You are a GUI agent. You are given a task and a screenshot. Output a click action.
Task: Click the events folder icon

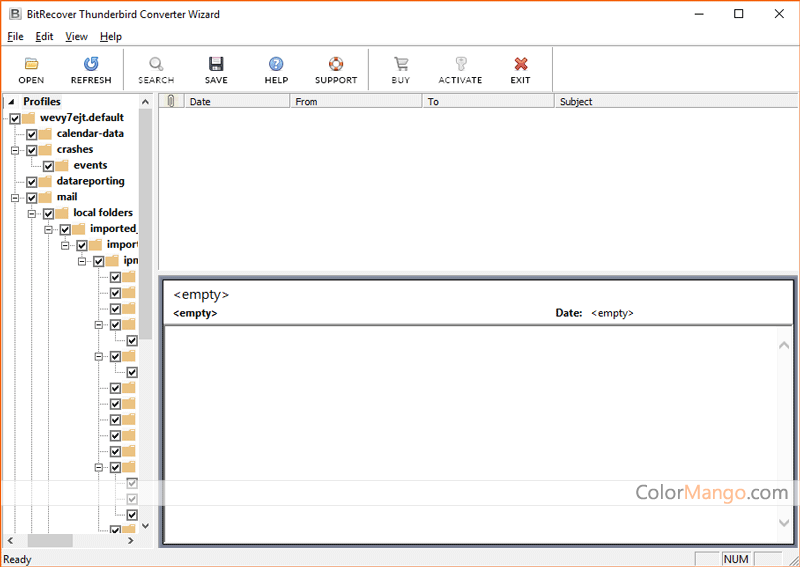pyautogui.click(x=62, y=165)
